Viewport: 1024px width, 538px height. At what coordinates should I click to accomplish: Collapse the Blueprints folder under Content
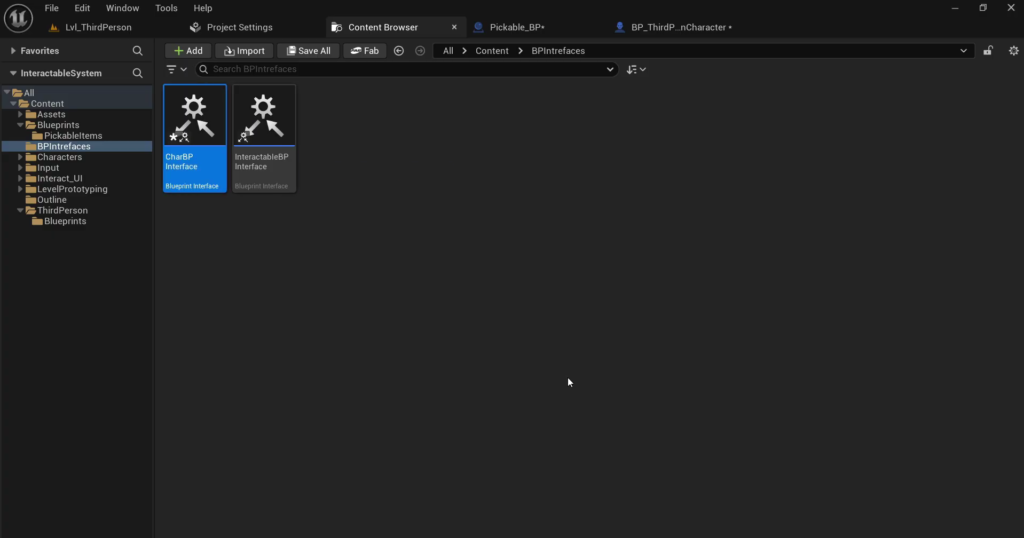pyautogui.click(x=20, y=125)
